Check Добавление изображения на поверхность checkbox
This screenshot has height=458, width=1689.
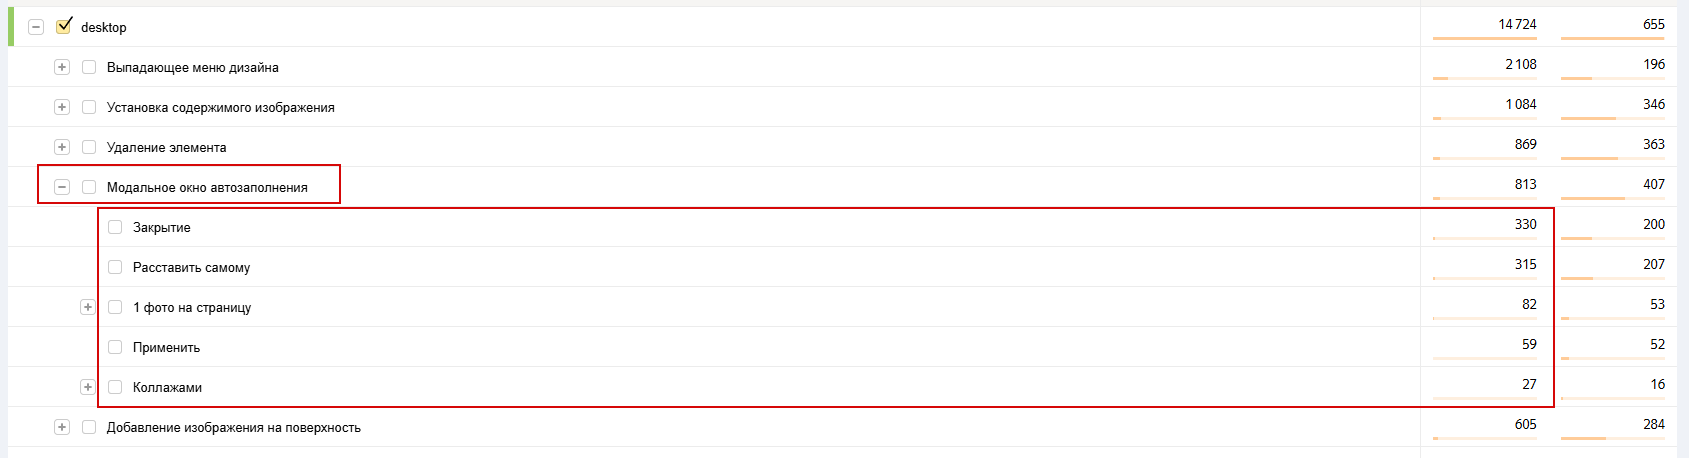pos(89,427)
